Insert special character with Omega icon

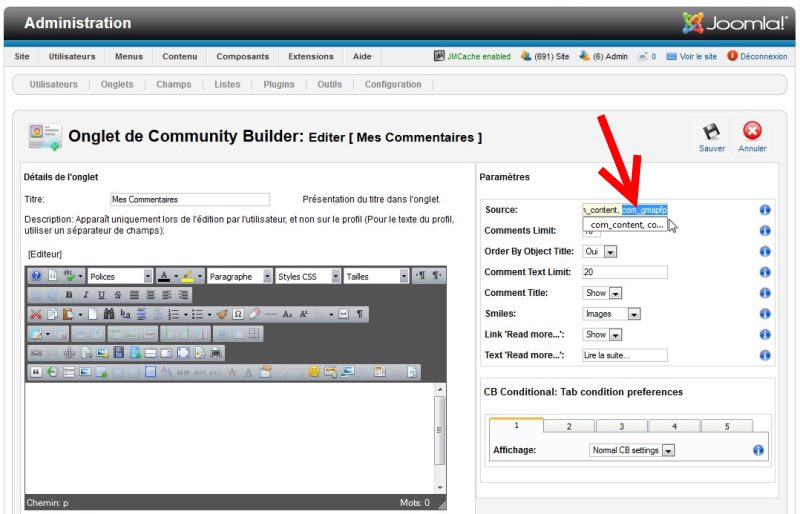pos(238,314)
